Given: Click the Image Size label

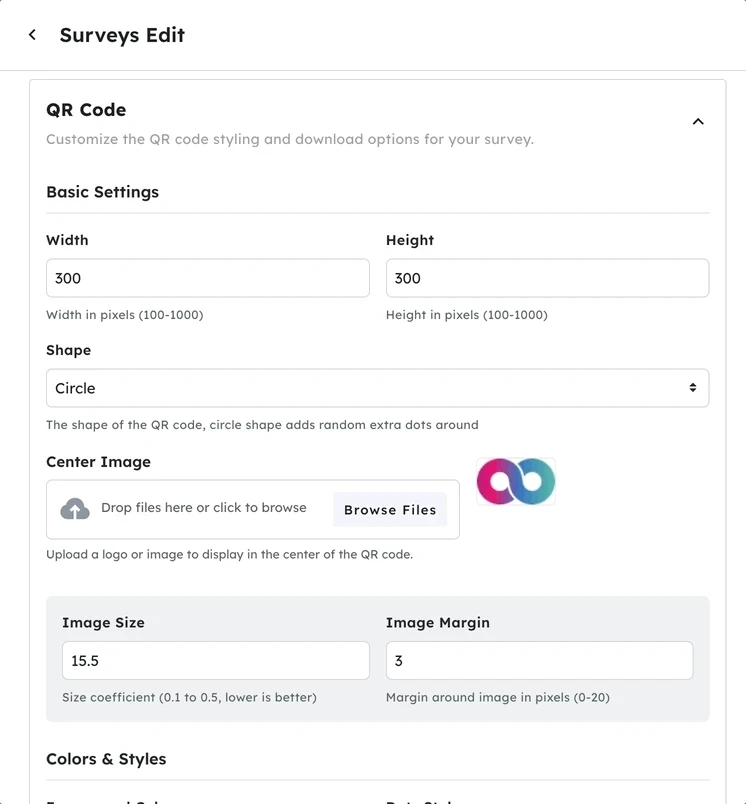Looking at the screenshot, I should (x=103, y=622).
